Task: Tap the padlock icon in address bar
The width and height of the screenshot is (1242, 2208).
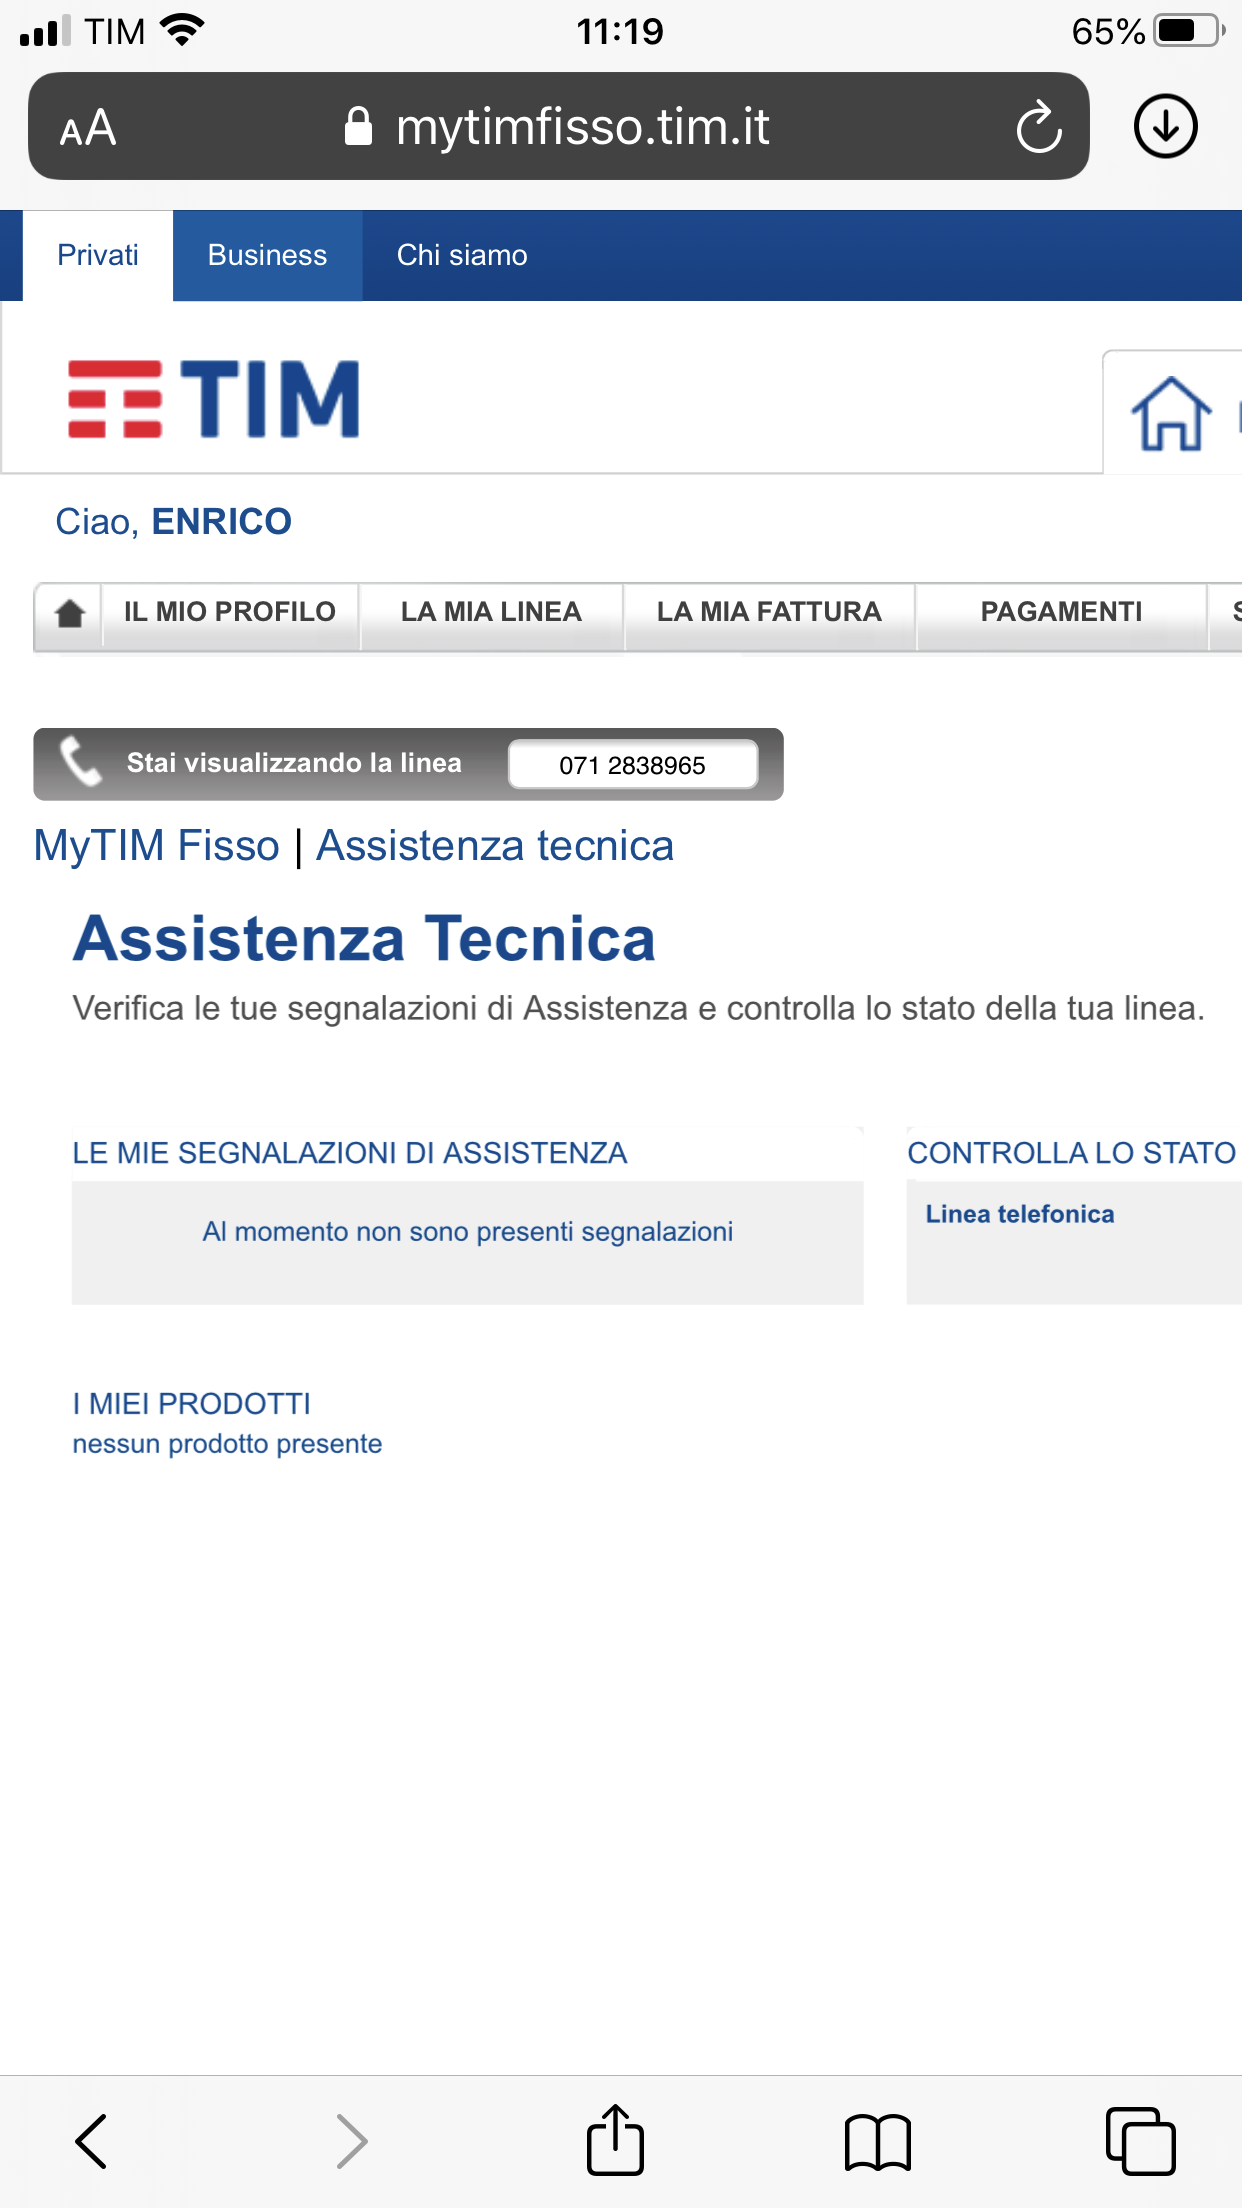Action: pyautogui.click(x=358, y=126)
